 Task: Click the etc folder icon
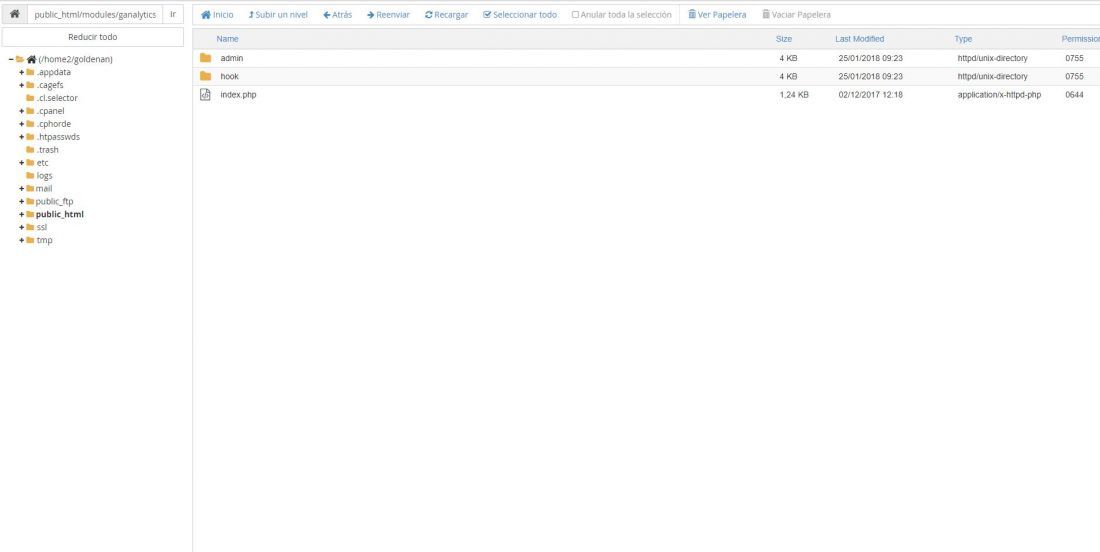30,163
